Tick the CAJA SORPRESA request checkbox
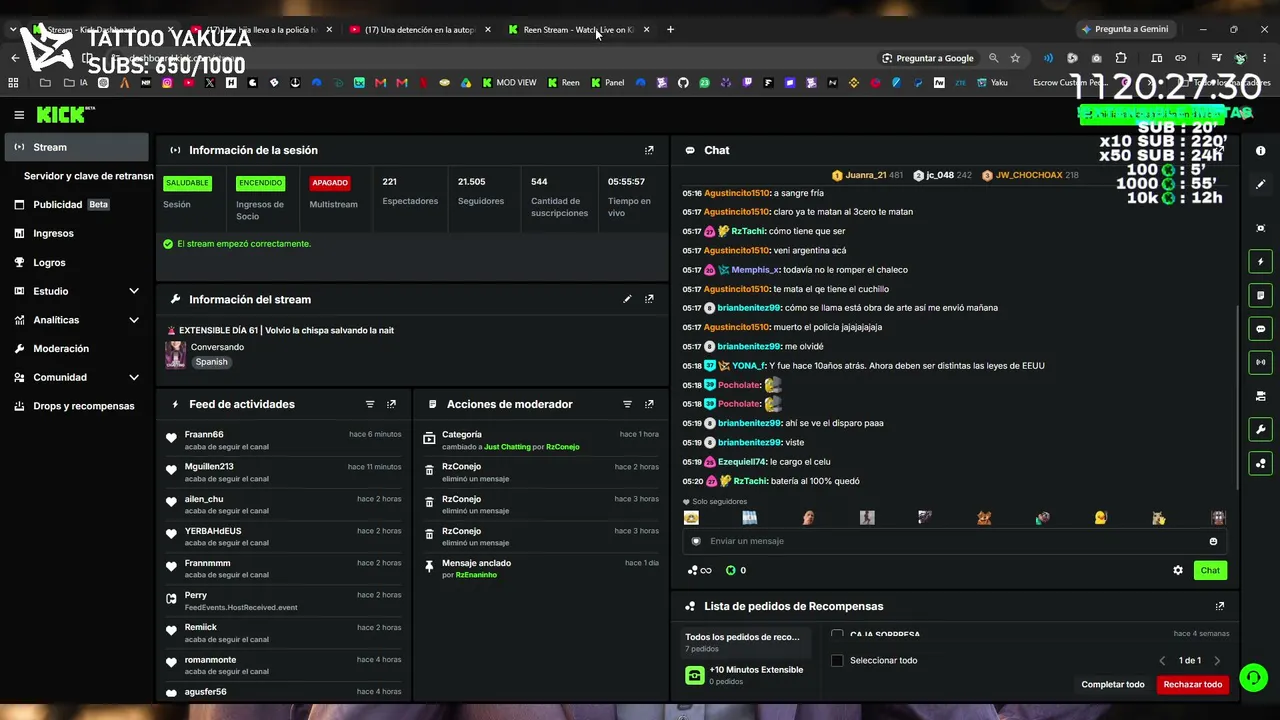This screenshot has height=720, width=1280. point(837,634)
